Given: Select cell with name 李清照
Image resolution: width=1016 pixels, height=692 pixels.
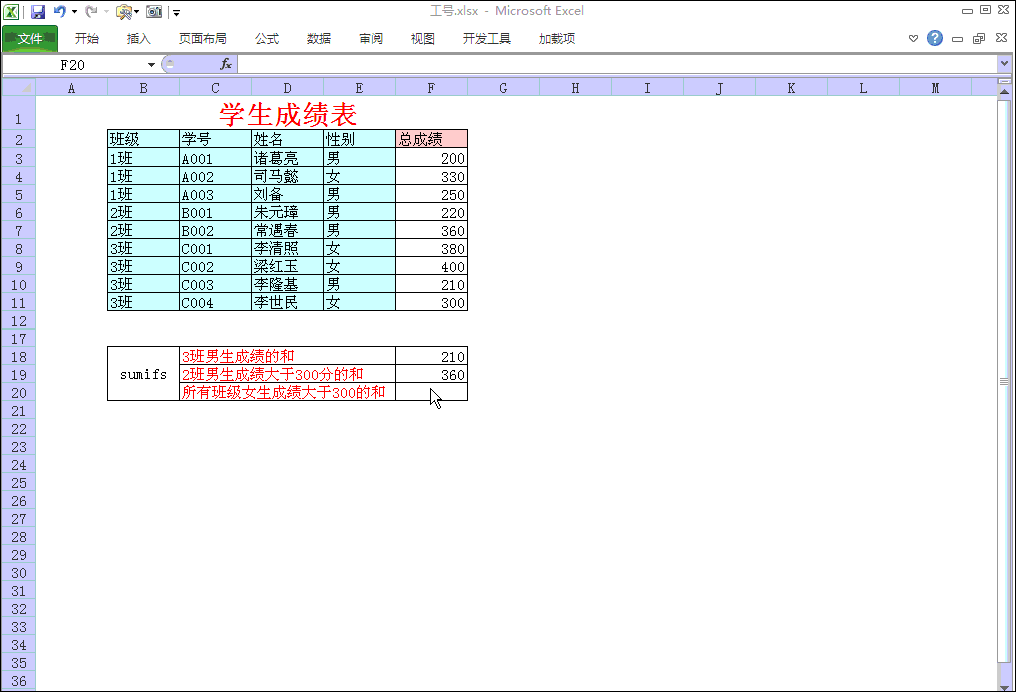Looking at the screenshot, I should tap(287, 248).
